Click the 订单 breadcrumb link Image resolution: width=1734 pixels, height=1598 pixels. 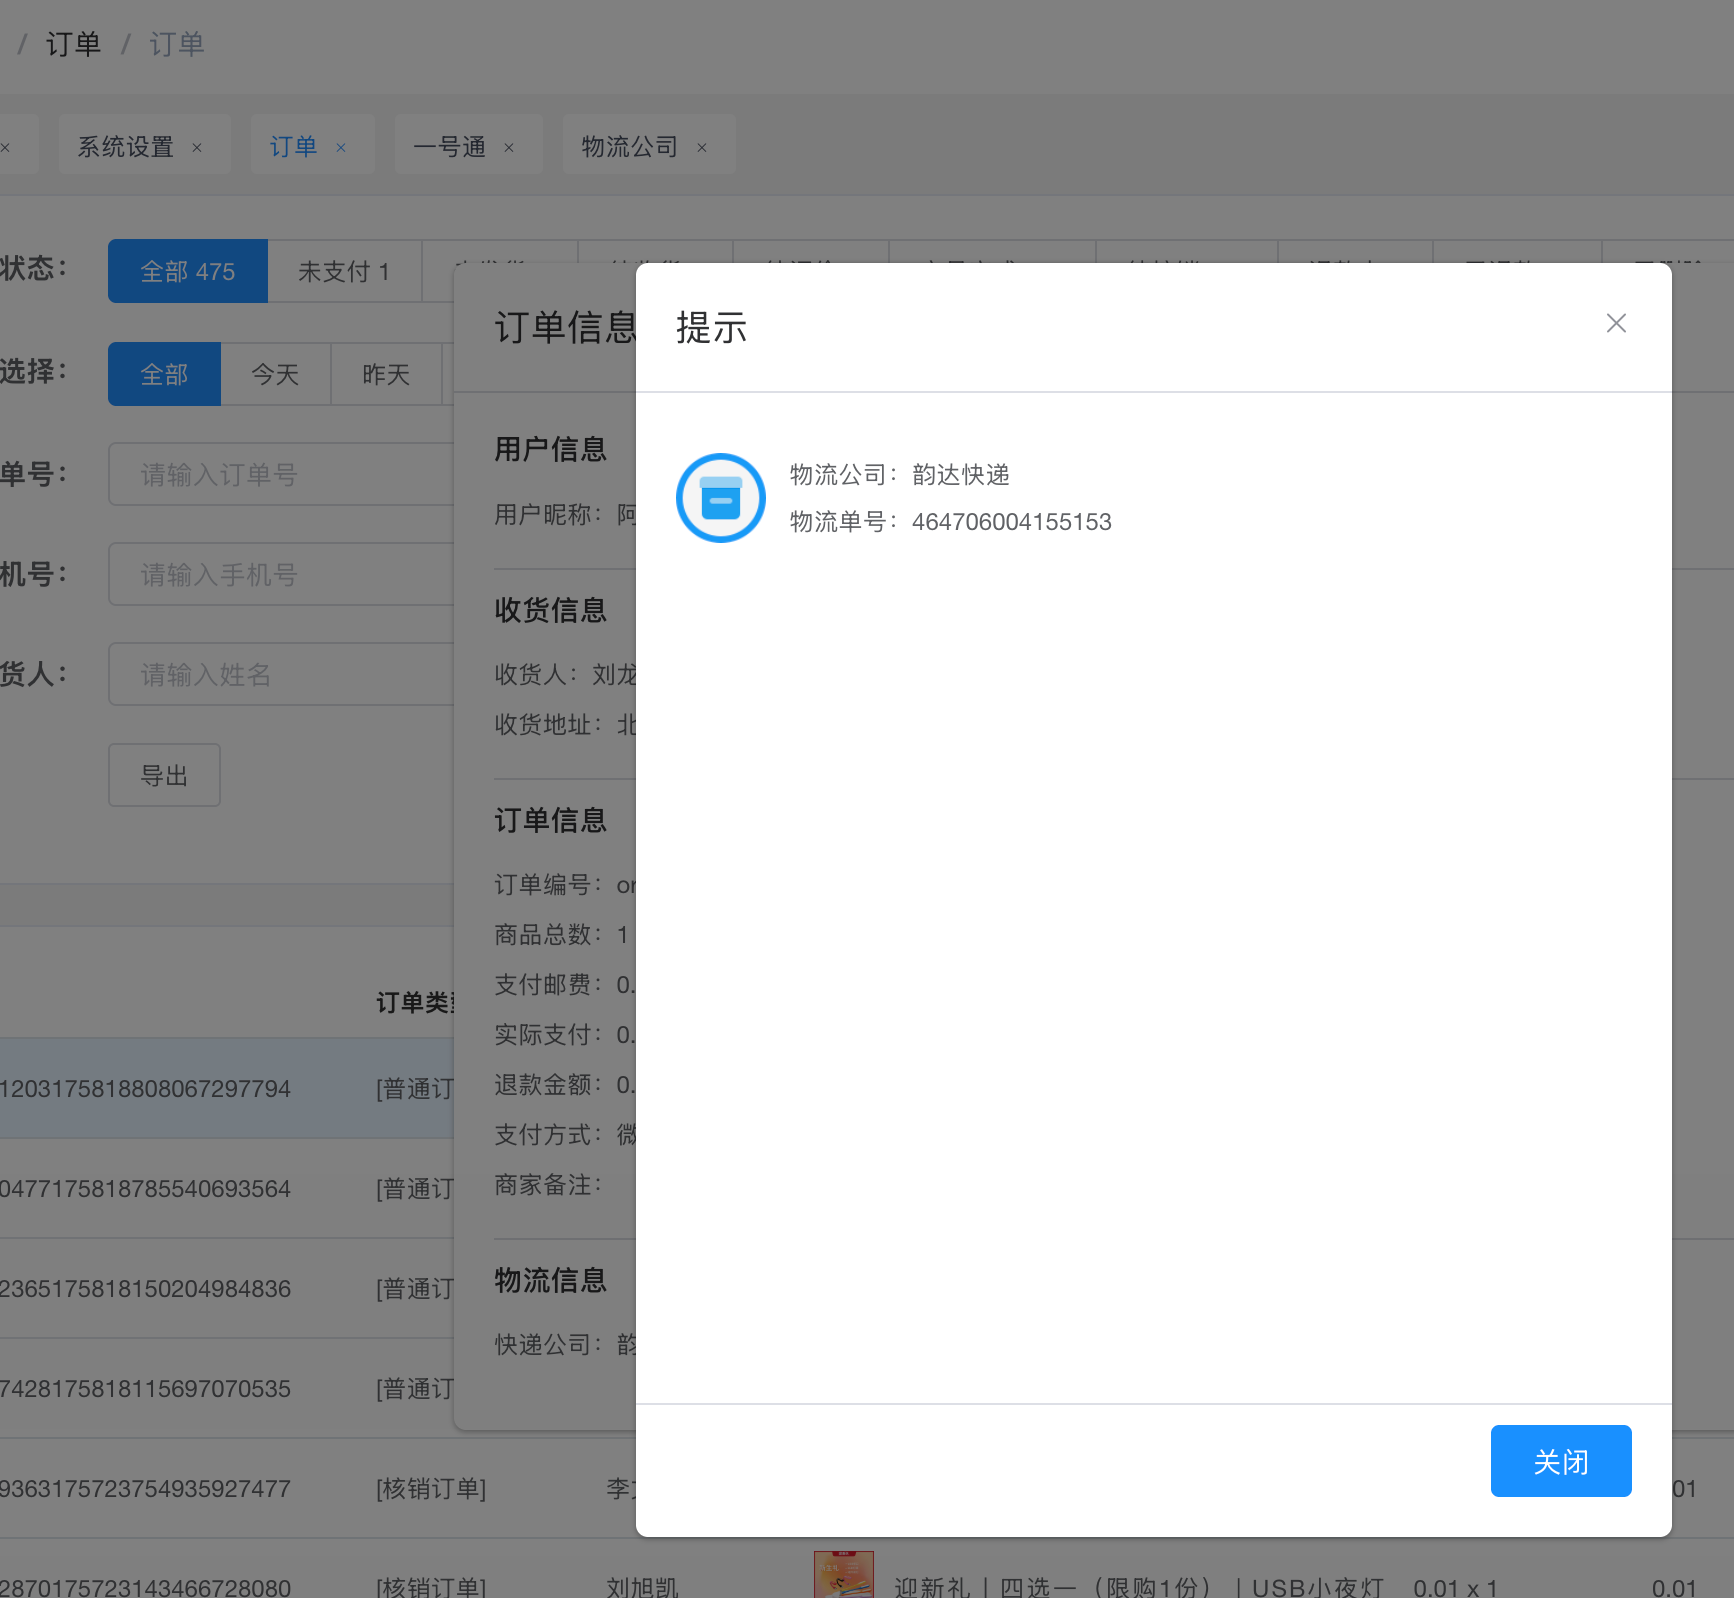coord(73,44)
